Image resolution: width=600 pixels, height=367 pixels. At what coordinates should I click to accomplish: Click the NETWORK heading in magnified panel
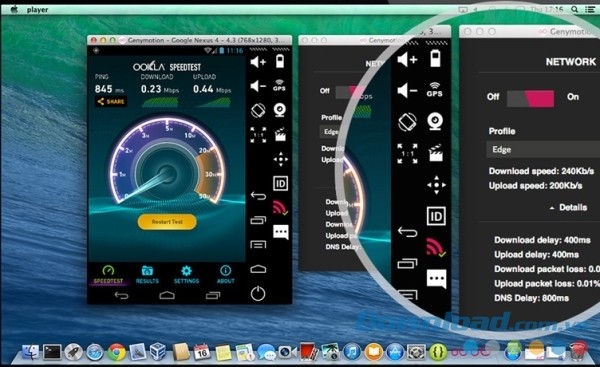571,62
